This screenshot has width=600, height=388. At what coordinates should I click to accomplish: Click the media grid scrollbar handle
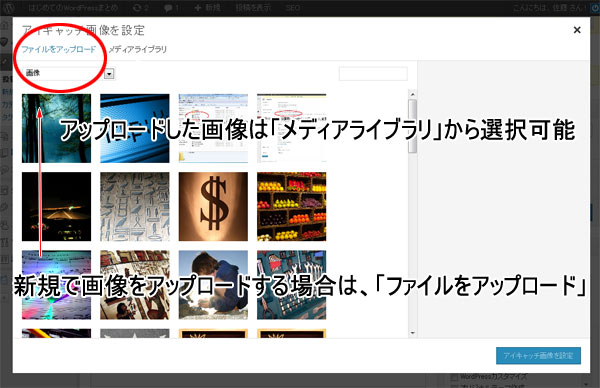[x=412, y=126]
